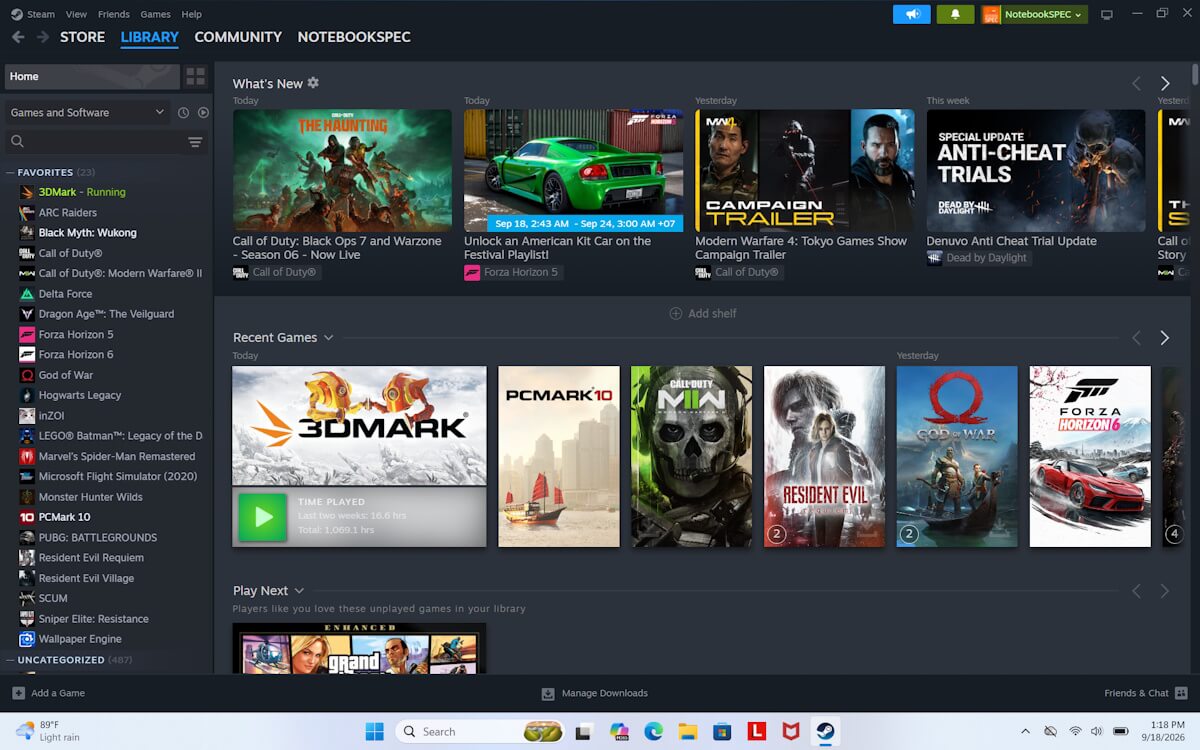Open the Friends menu
Viewport: 1200px width, 750px height.
114,14
